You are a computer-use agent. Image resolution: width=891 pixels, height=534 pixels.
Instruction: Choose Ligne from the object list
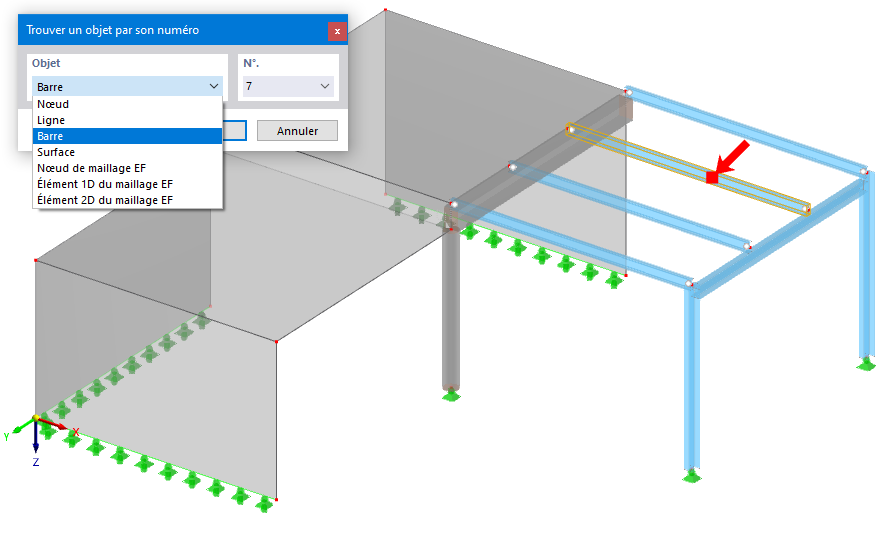127,120
